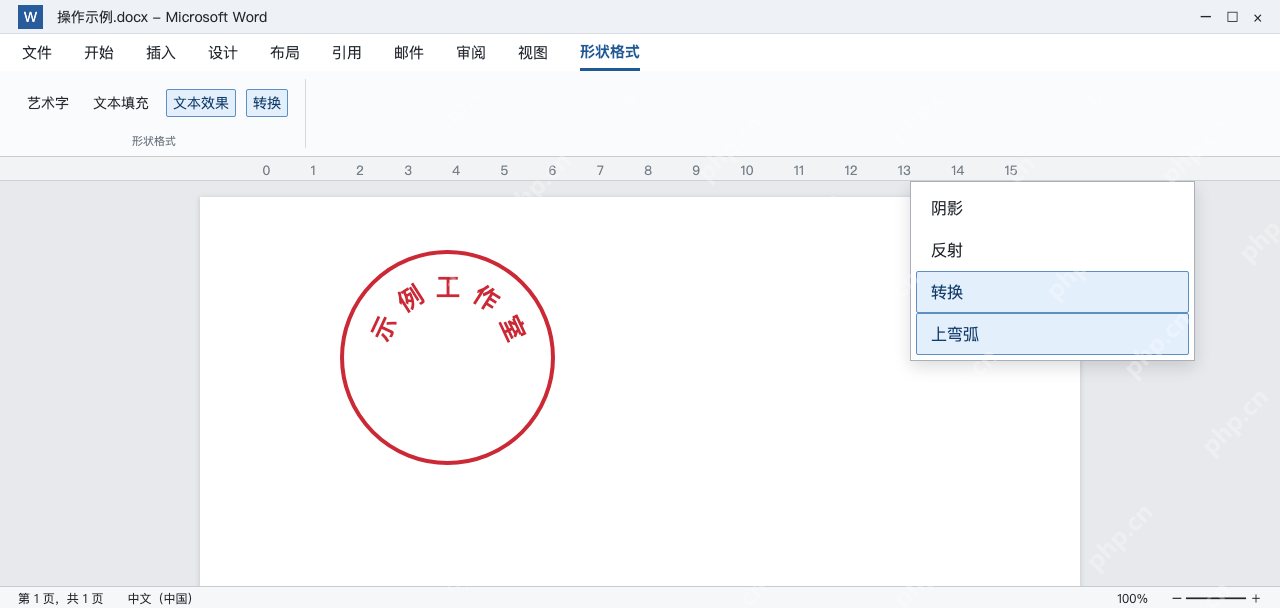
Task: Select the 形状格式 ribbon tab
Action: 610,53
